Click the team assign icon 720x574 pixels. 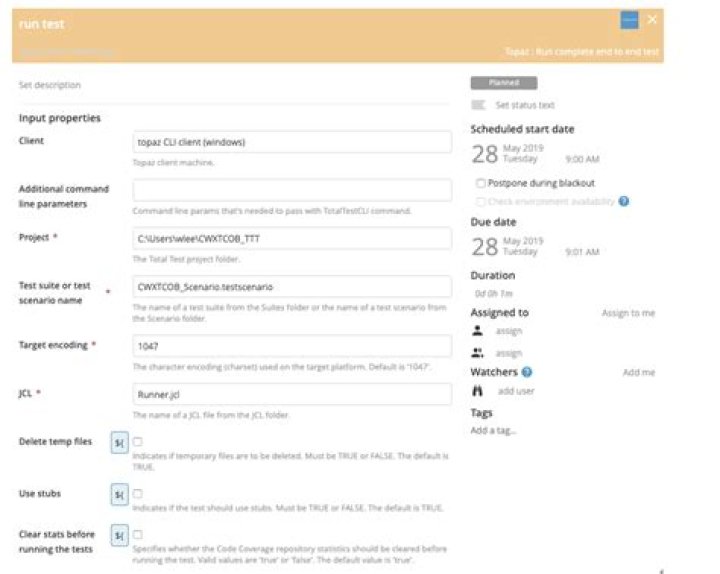click(x=478, y=353)
